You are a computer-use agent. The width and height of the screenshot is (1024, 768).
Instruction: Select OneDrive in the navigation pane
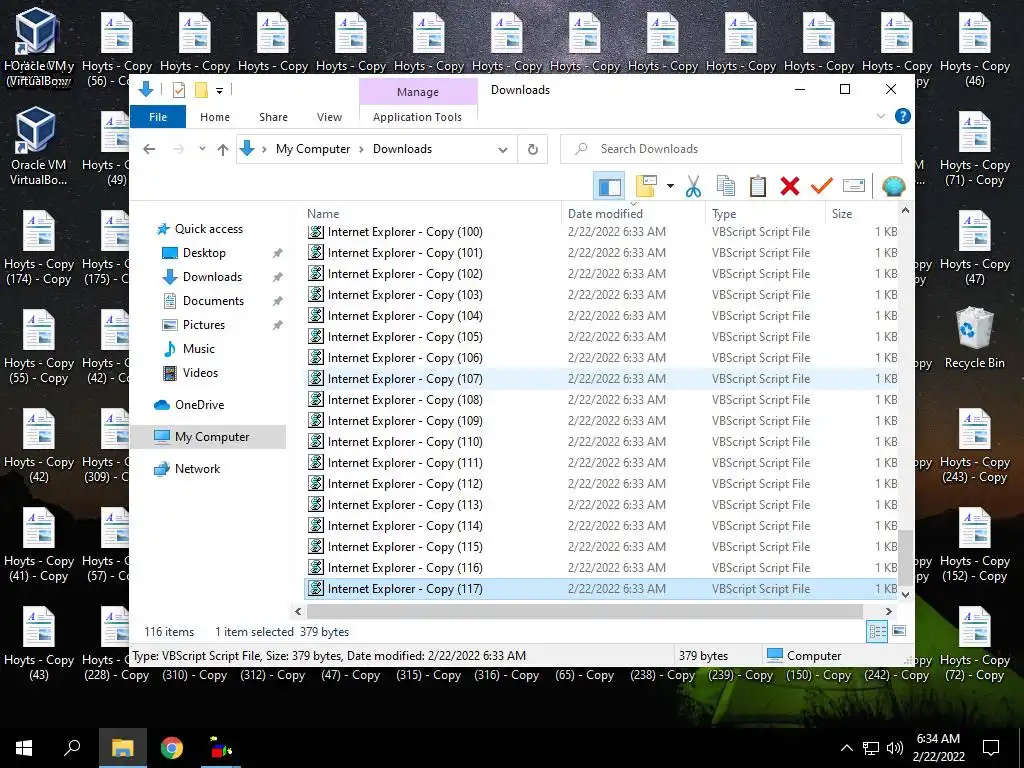[x=199, y=405]
